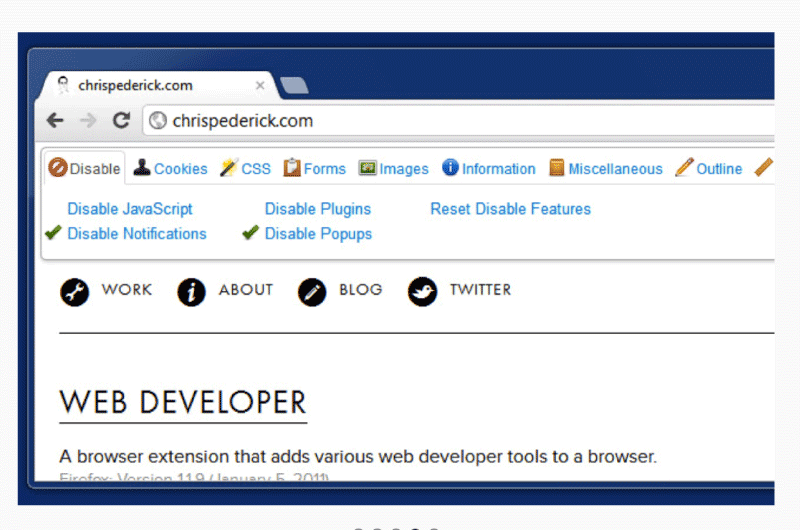Open the Cookies tab
Screen dimensions: 800x530
coord(170,168)
